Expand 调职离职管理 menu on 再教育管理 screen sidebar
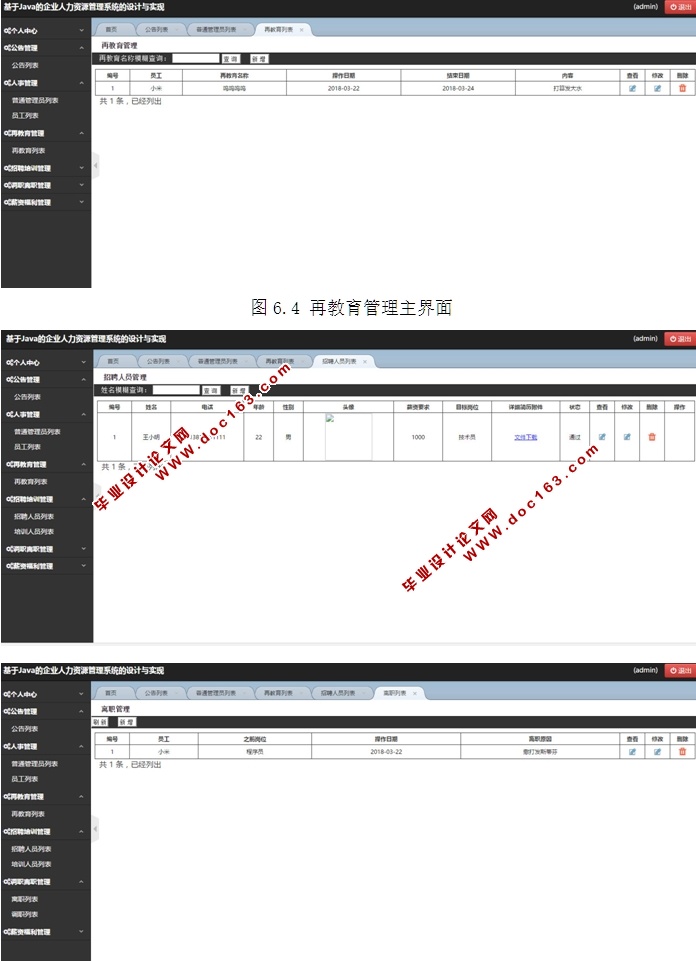696x961 pixels. (45, 185)
